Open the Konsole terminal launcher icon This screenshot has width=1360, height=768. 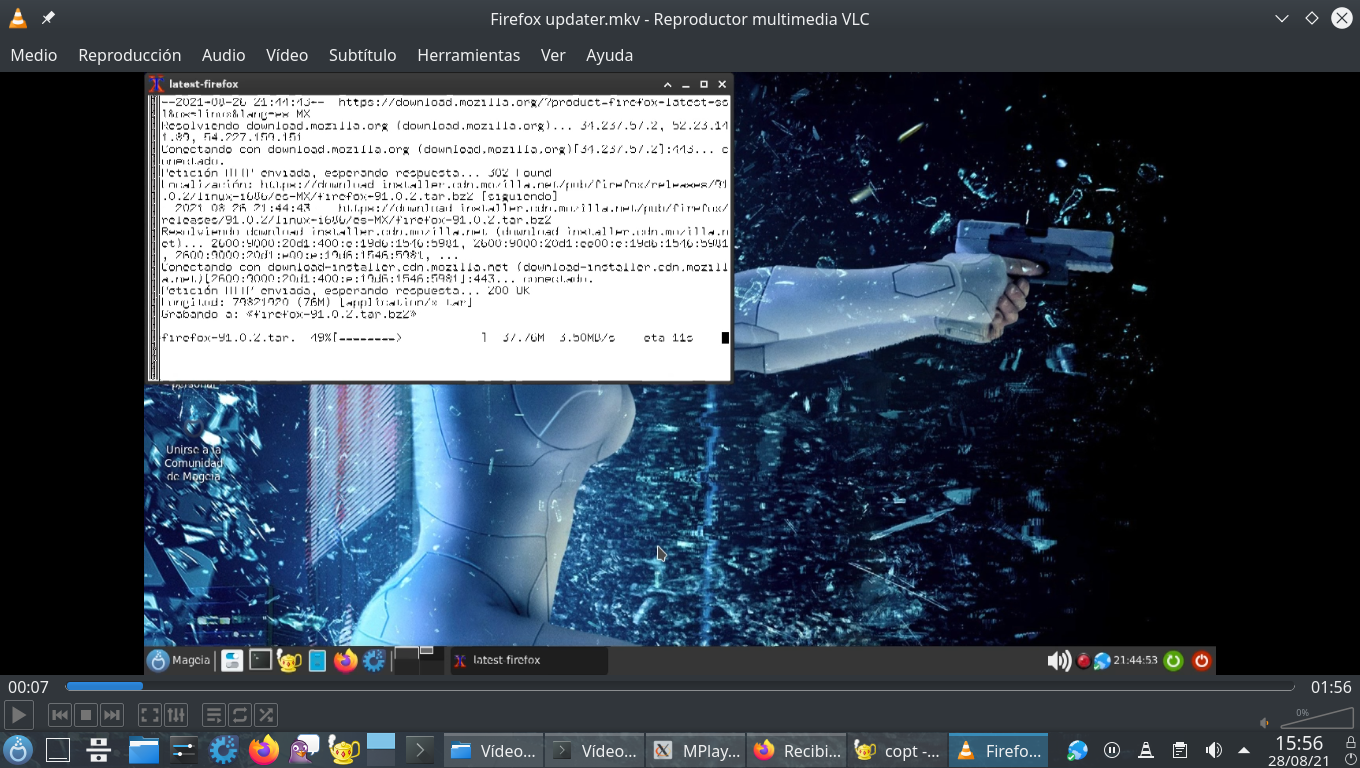point(420,749)
